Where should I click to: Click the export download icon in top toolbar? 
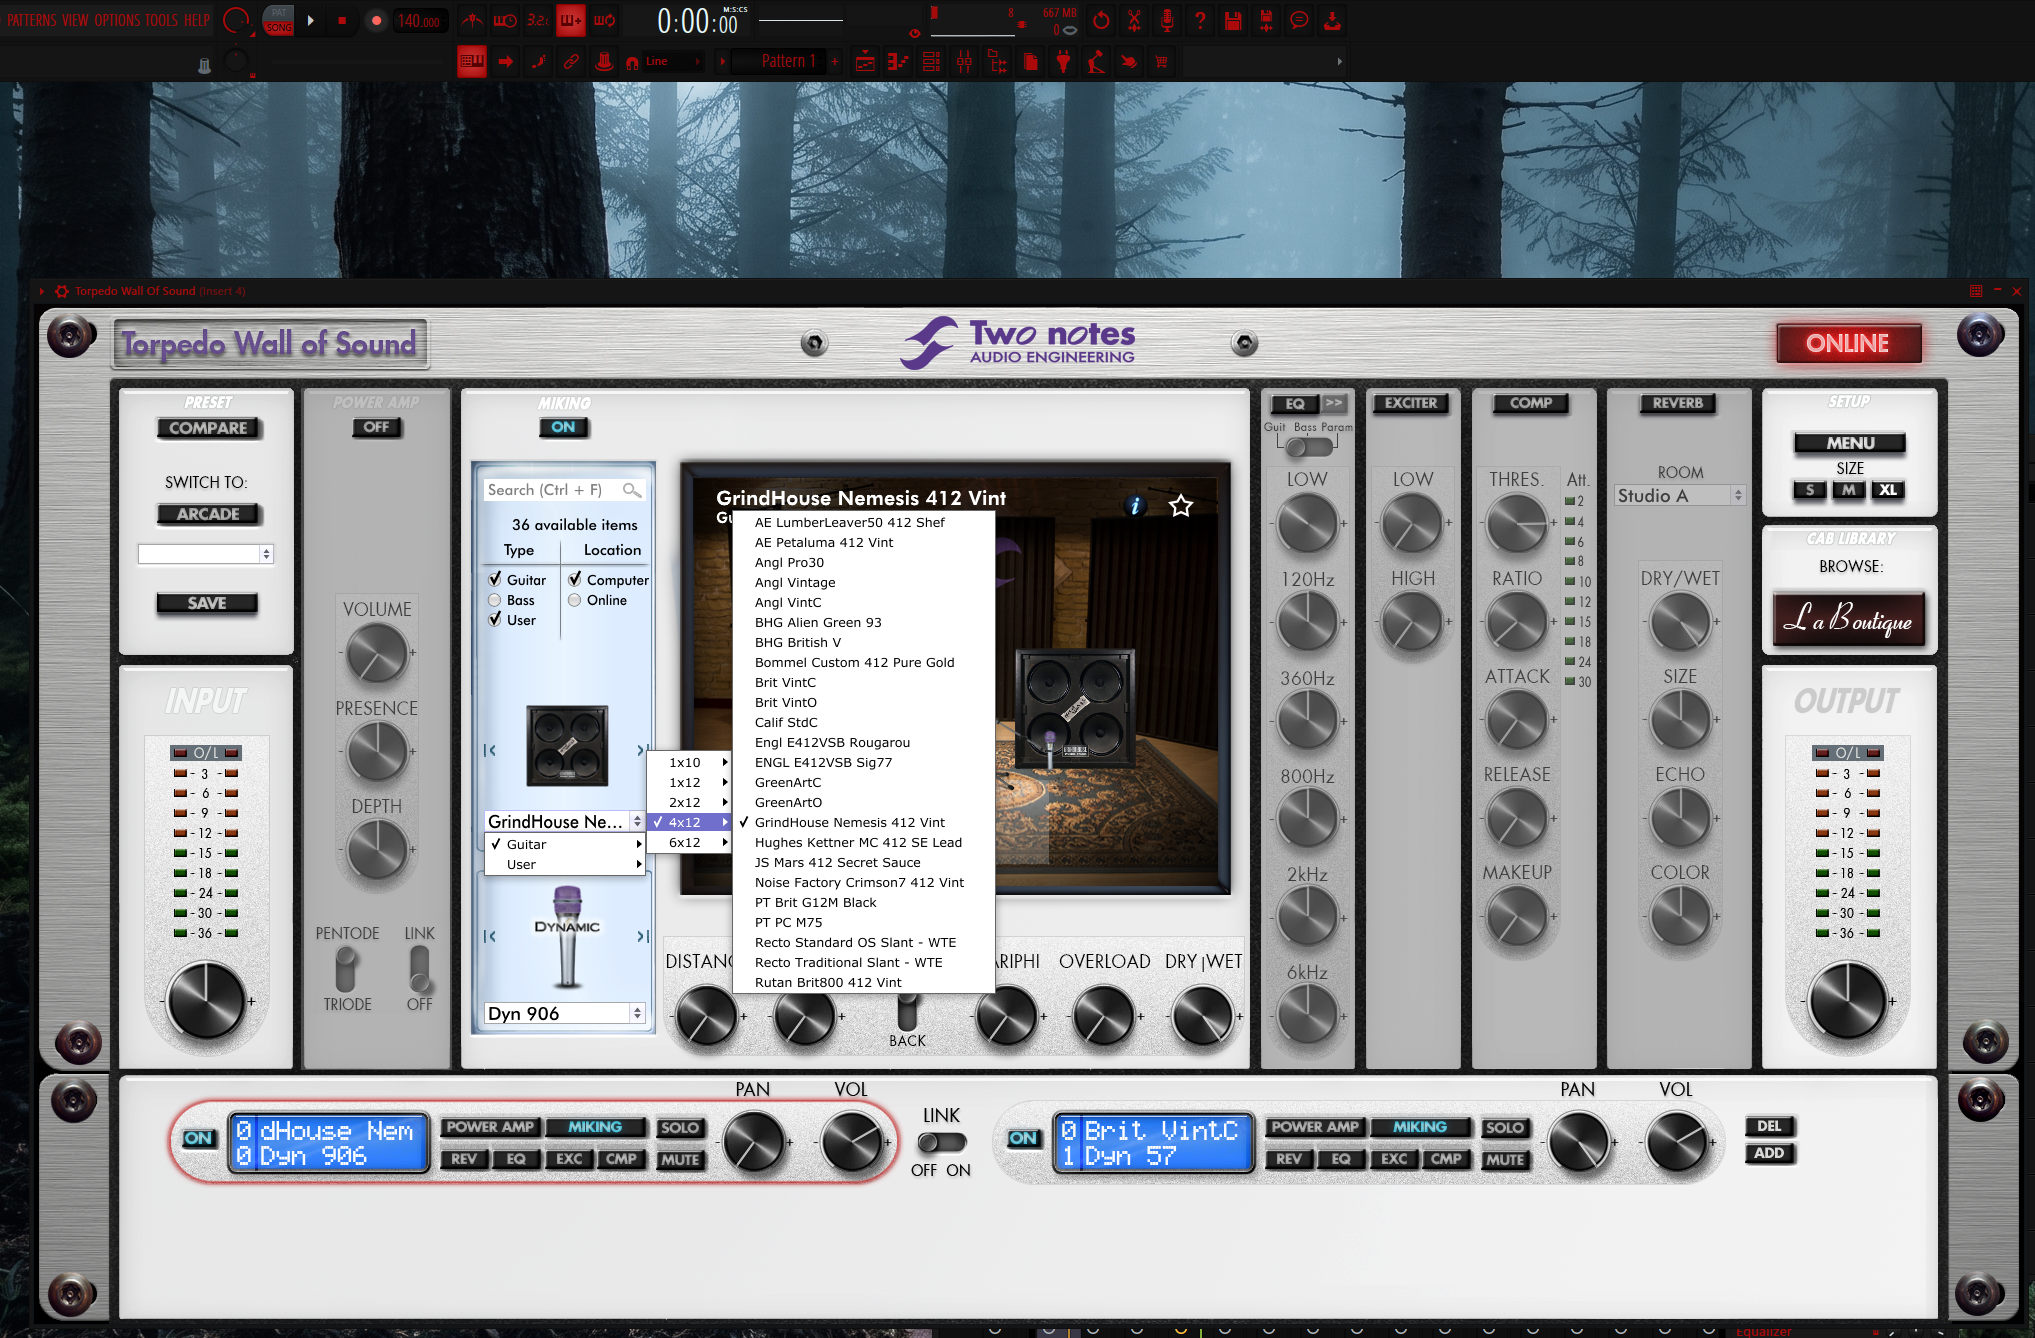pos(1332,20)
